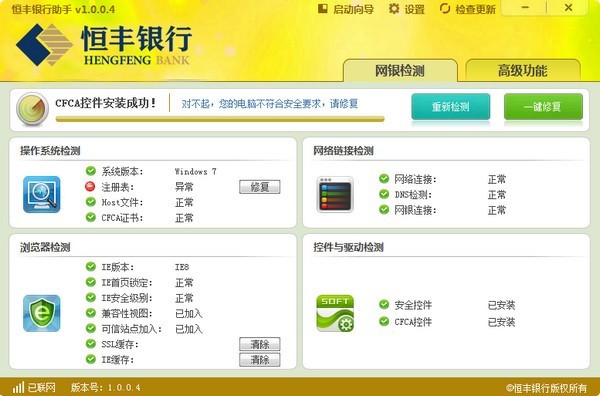Image resolution: width=600 pixels, height=396 pixels.
Task: Click the IE shield browser detection icon
Action: (x=42, y=313)
